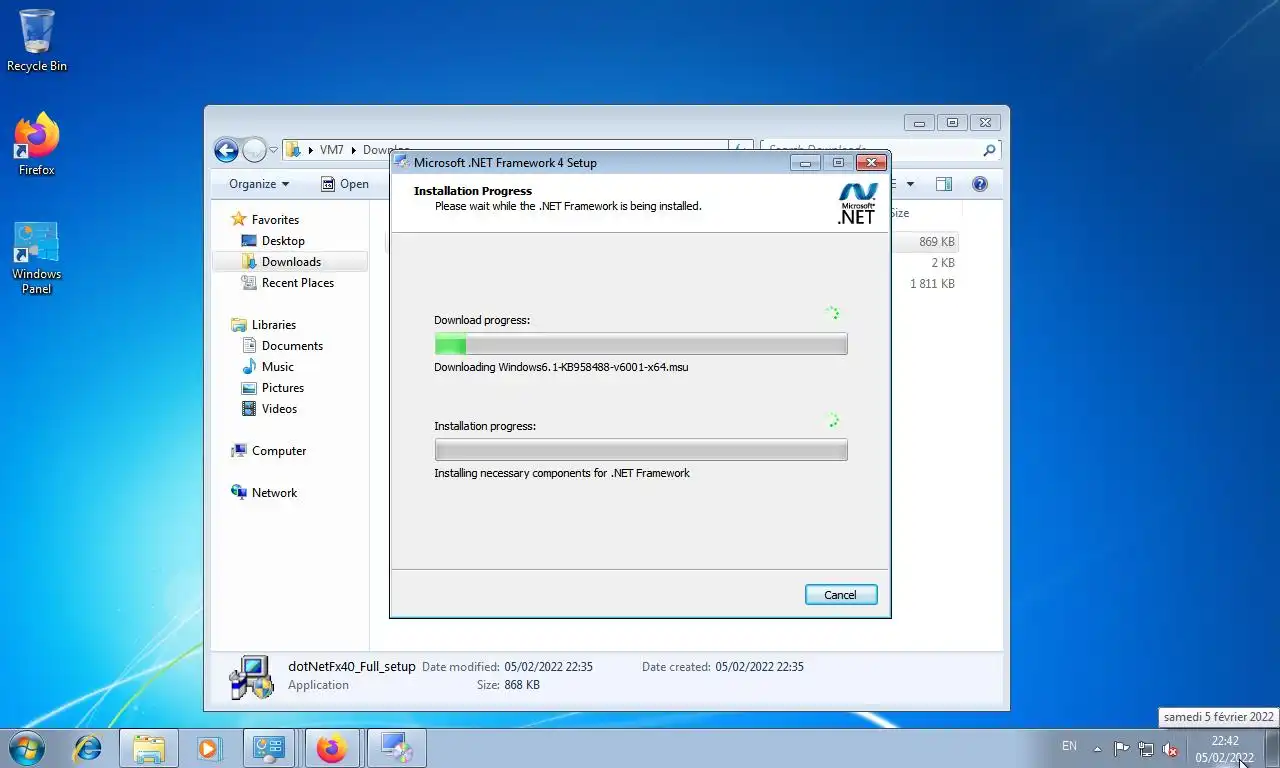Open the recent pages dropdown in Explorer
This screenshot has height=768, width=1280.
pos(273,151)
